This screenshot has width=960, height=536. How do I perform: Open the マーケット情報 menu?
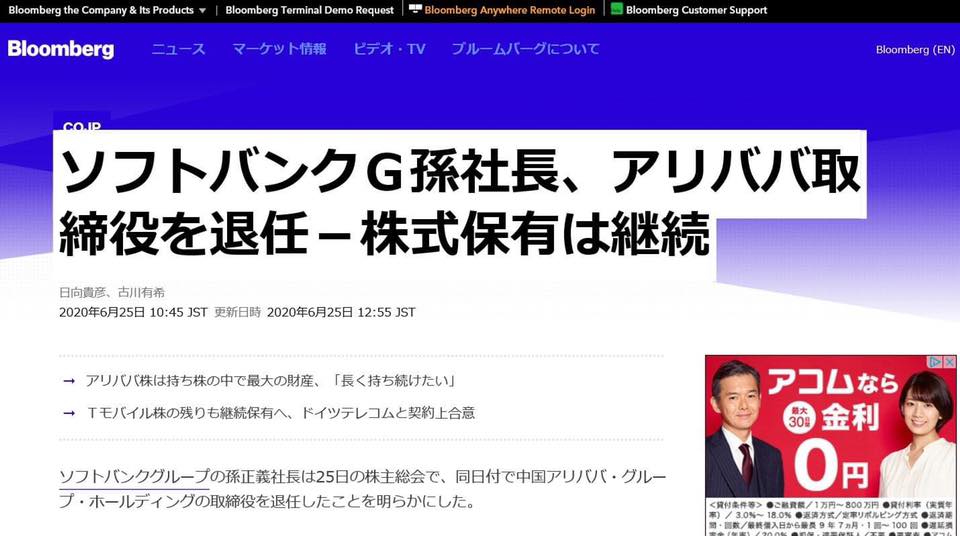click(x=279, y=49)
